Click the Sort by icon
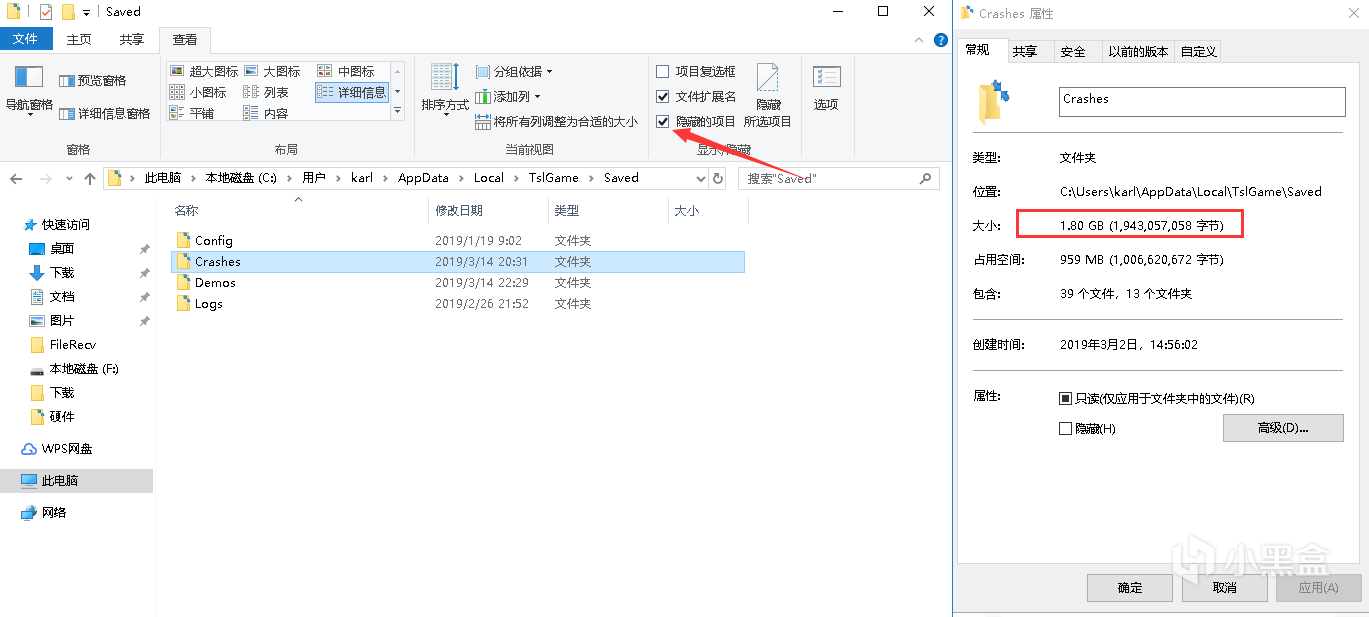The image size is (1369, 617). [444, 79]
